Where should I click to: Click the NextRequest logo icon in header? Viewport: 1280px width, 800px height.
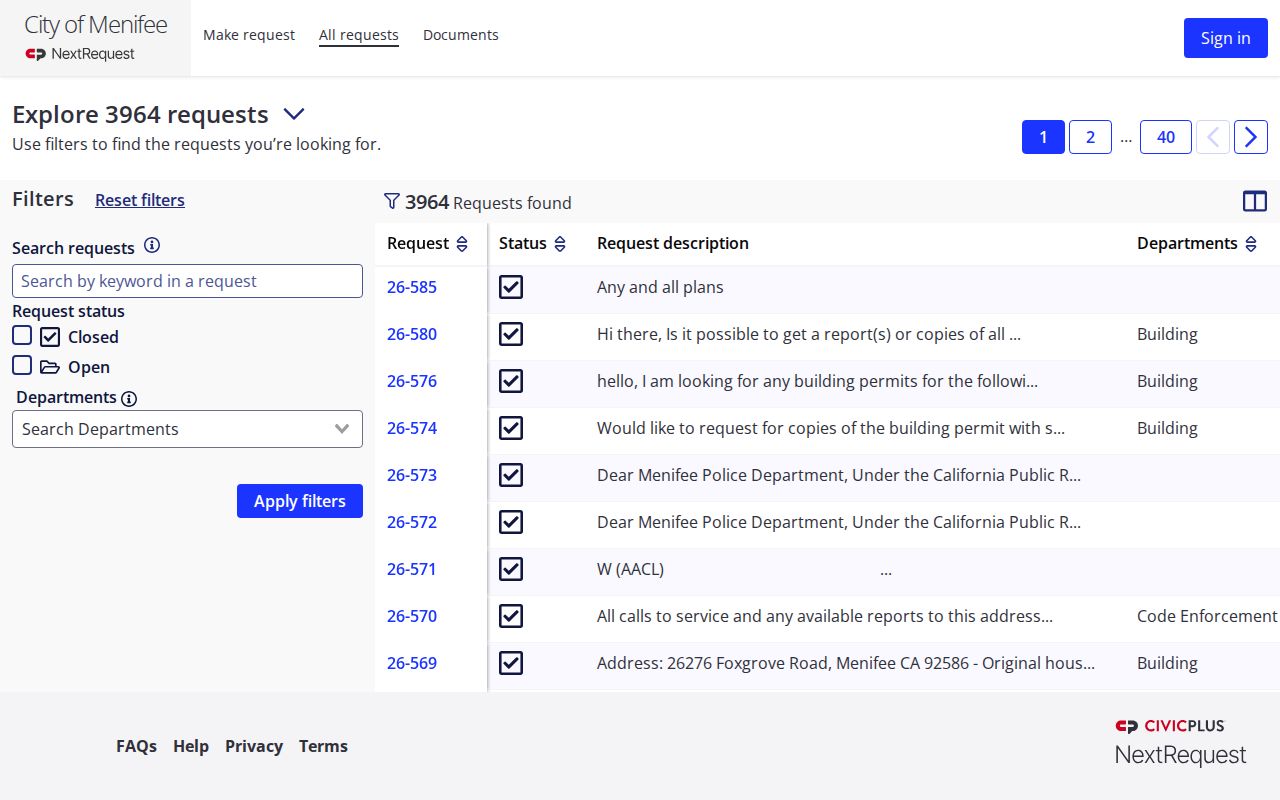(36, 54)
